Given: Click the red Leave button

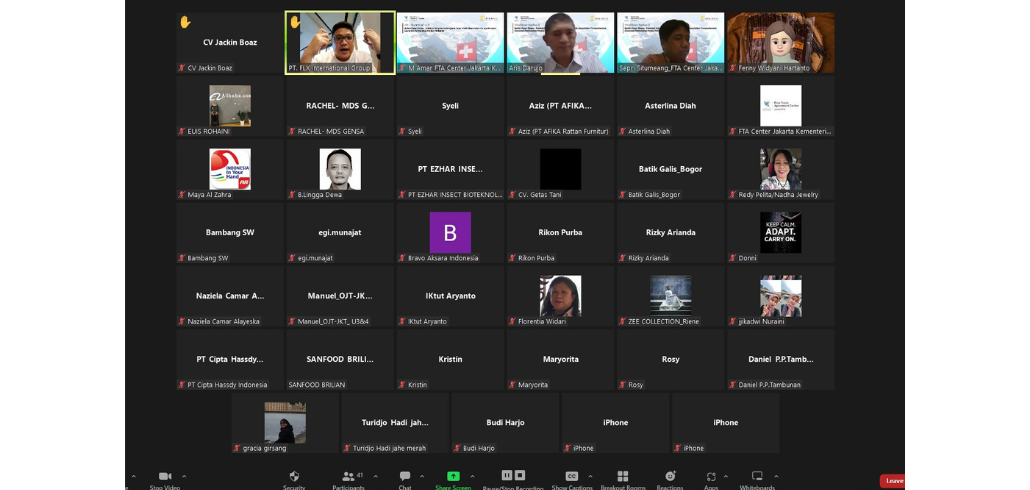Looking at the screenshot, I should pos(892,481).
